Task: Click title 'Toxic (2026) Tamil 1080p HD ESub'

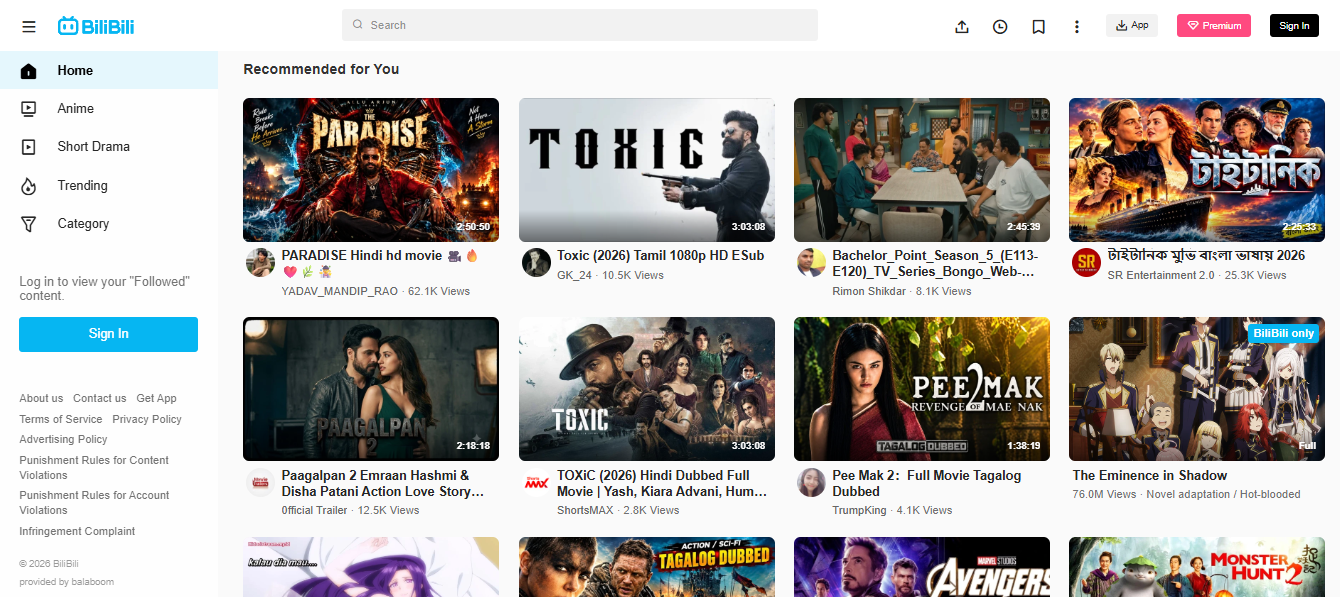Action: point(661,256)
